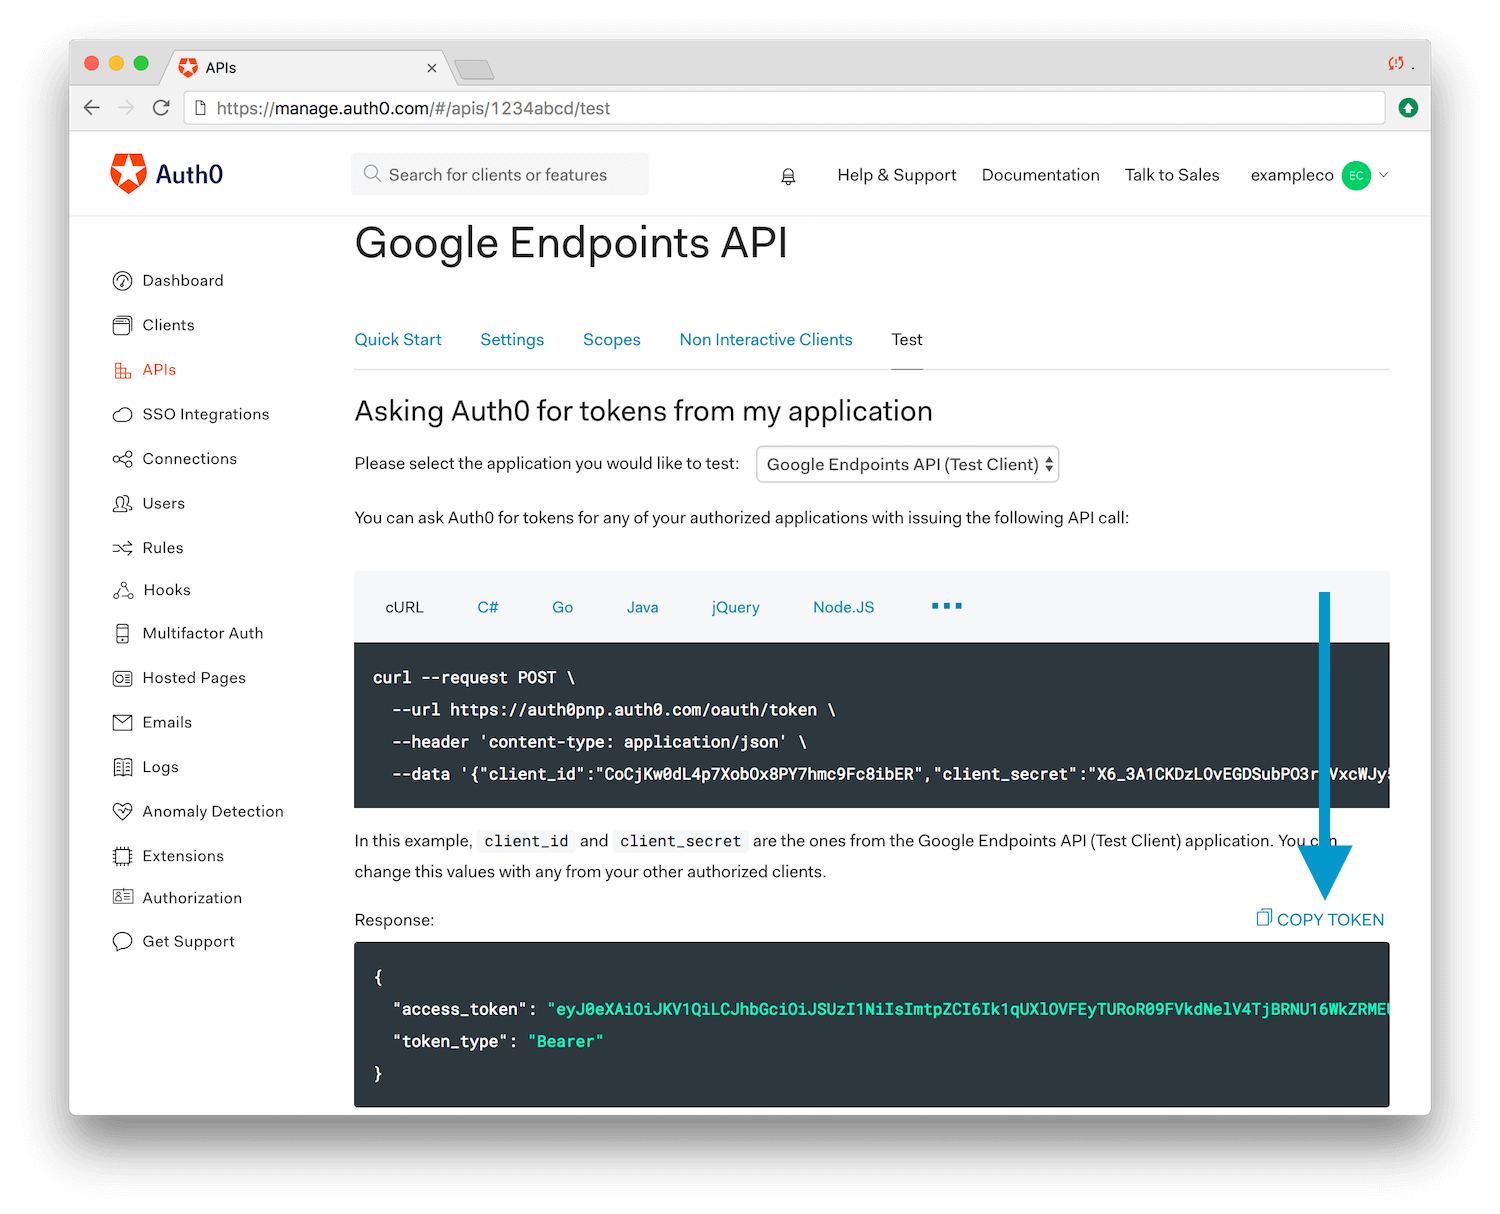Image resolution: width=1500 pixels, height=1214 pixels.
Task: Click the Authorization sidebar icon
Action: (x=122, y=897)
